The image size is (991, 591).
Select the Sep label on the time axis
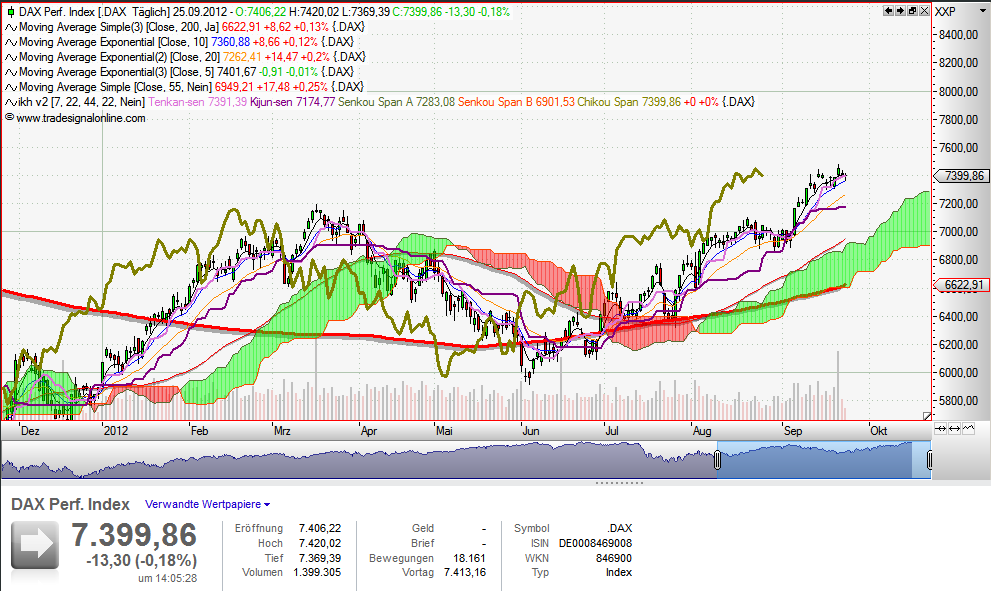coord(792,430)
